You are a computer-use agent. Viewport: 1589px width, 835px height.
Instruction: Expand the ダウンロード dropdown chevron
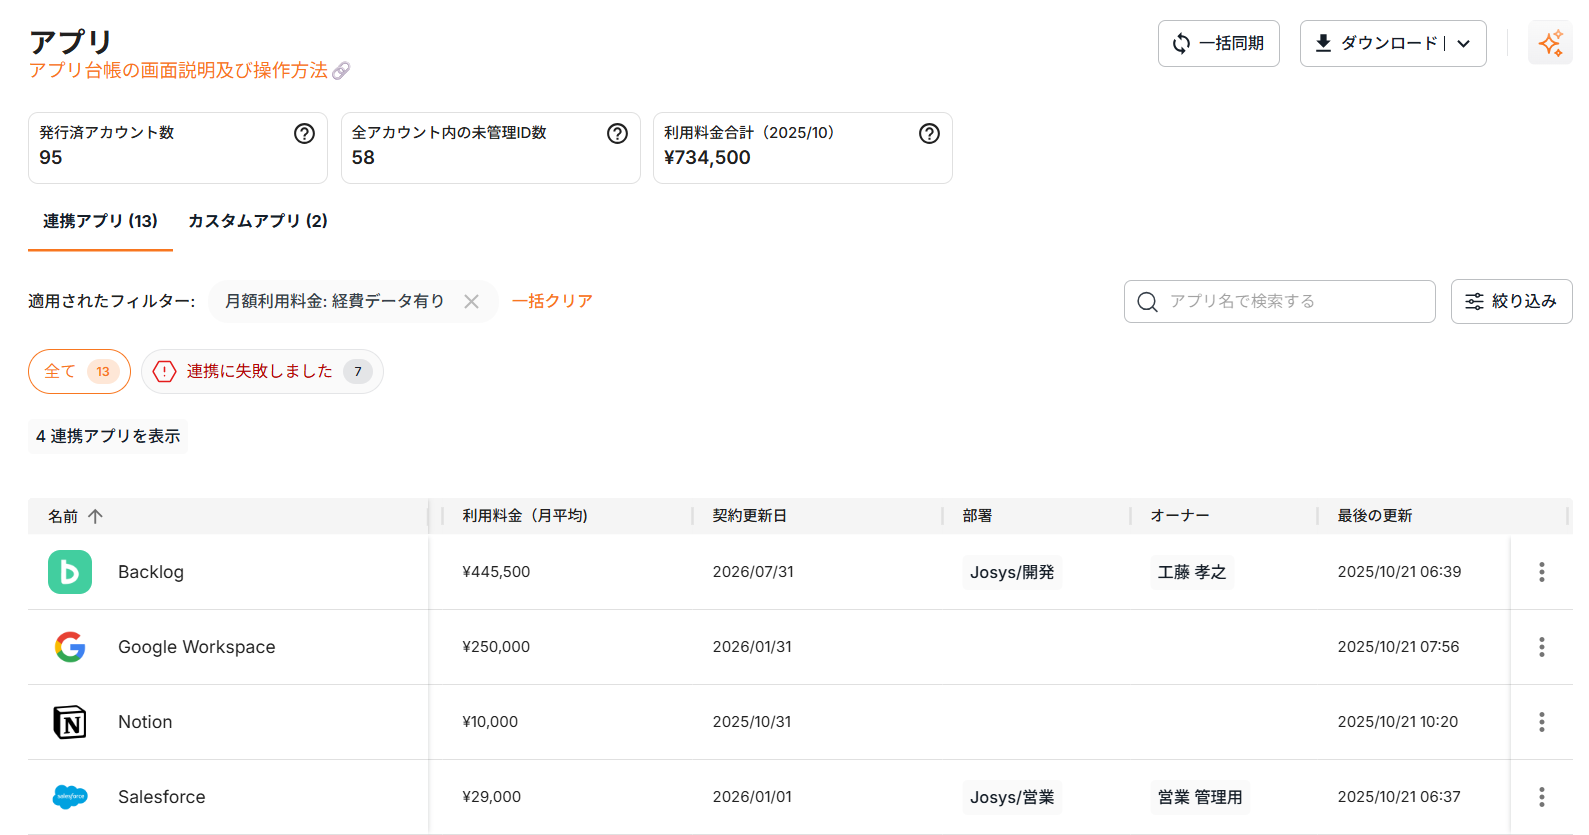pos(1464,44)
